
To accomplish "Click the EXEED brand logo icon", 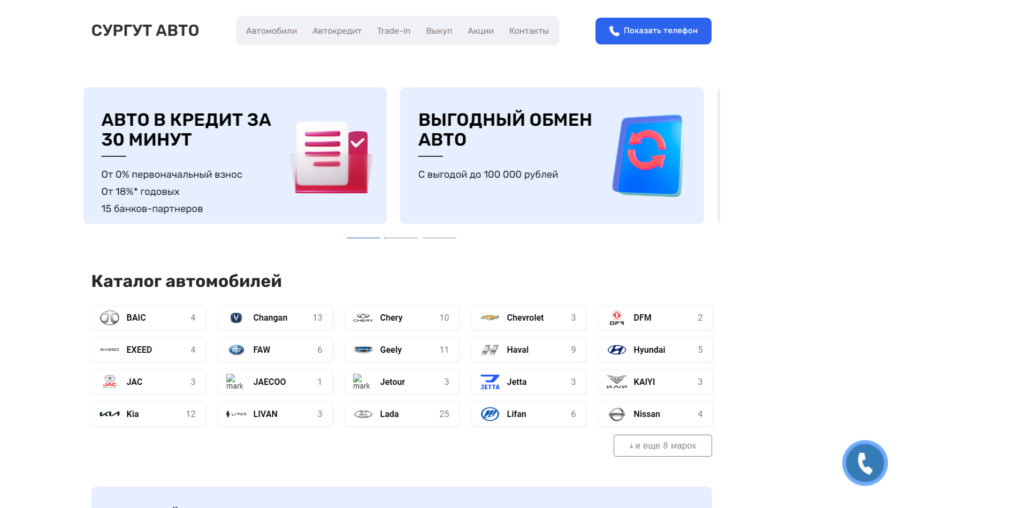I will [109, 350].
